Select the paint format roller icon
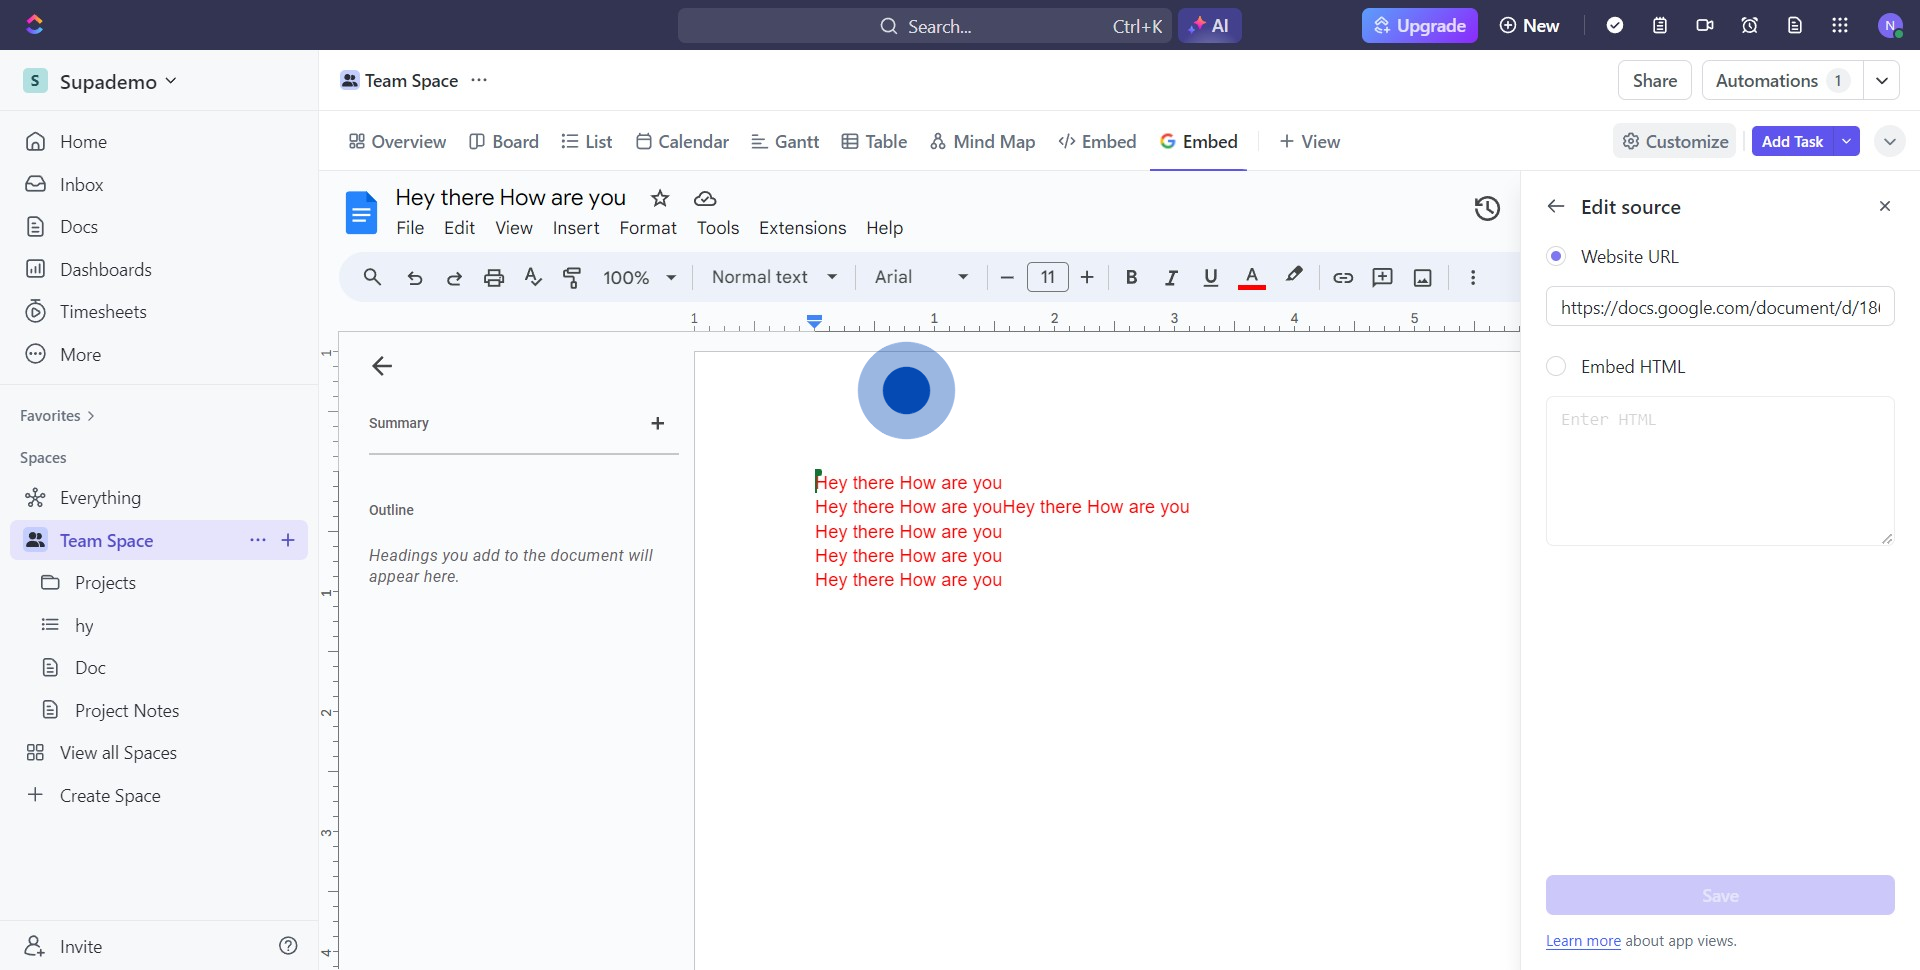This screenshot has width=1920, height=970. click(572, 278)
